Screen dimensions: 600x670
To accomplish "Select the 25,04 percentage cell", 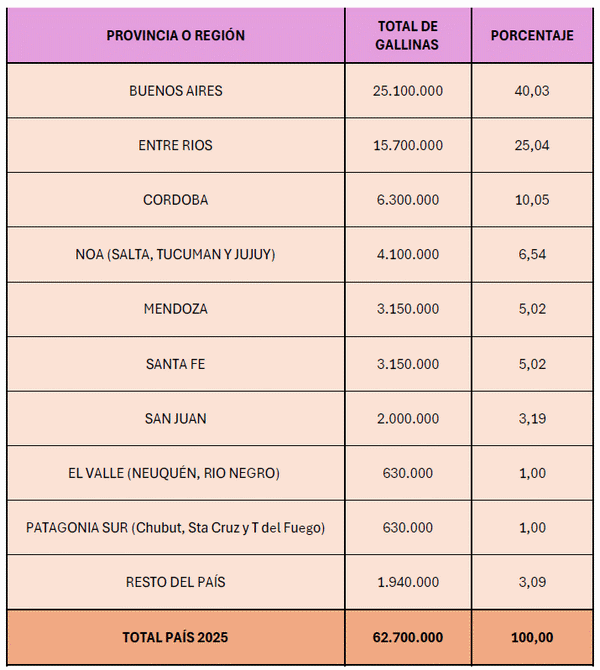I will click(x=532, y=145).
